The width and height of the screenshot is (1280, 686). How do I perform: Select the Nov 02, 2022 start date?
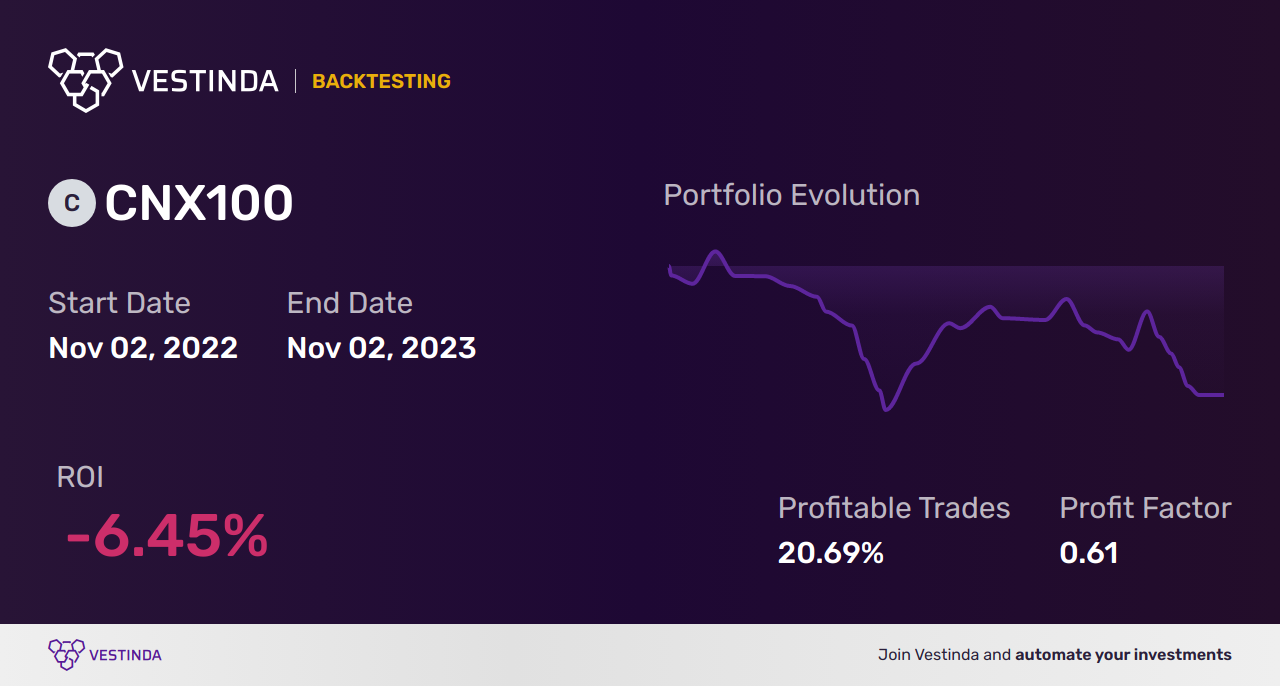[x=143, y=348]
